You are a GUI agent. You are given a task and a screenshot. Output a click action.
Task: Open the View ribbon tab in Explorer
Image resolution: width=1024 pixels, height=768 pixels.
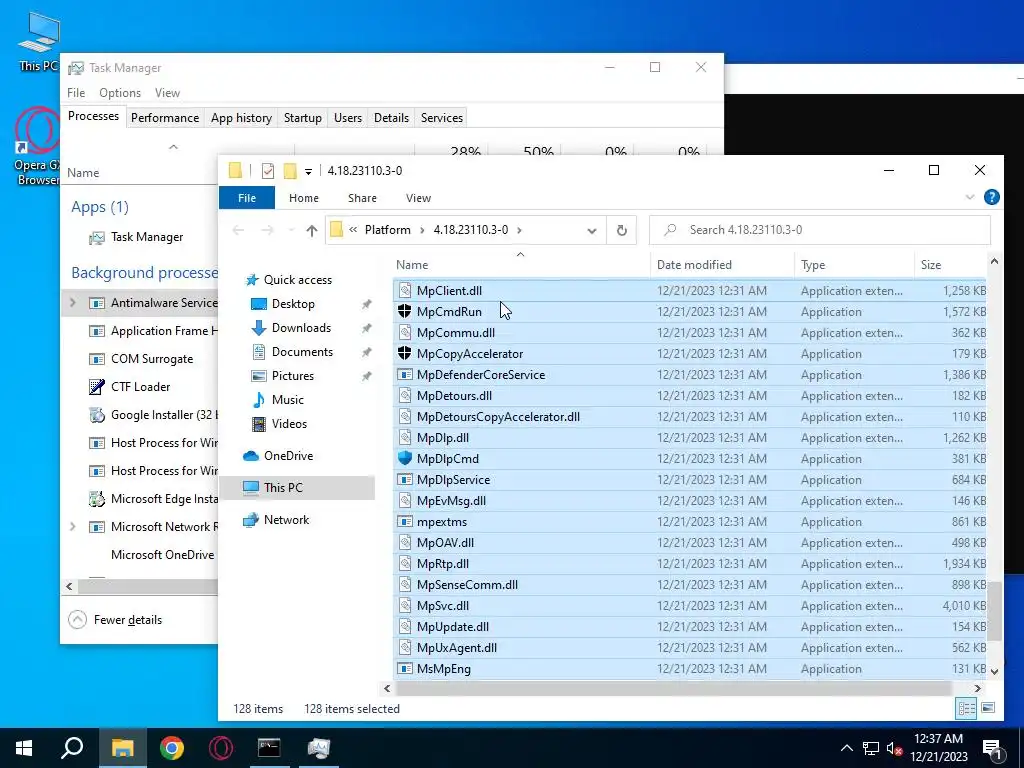pos(418,198)
